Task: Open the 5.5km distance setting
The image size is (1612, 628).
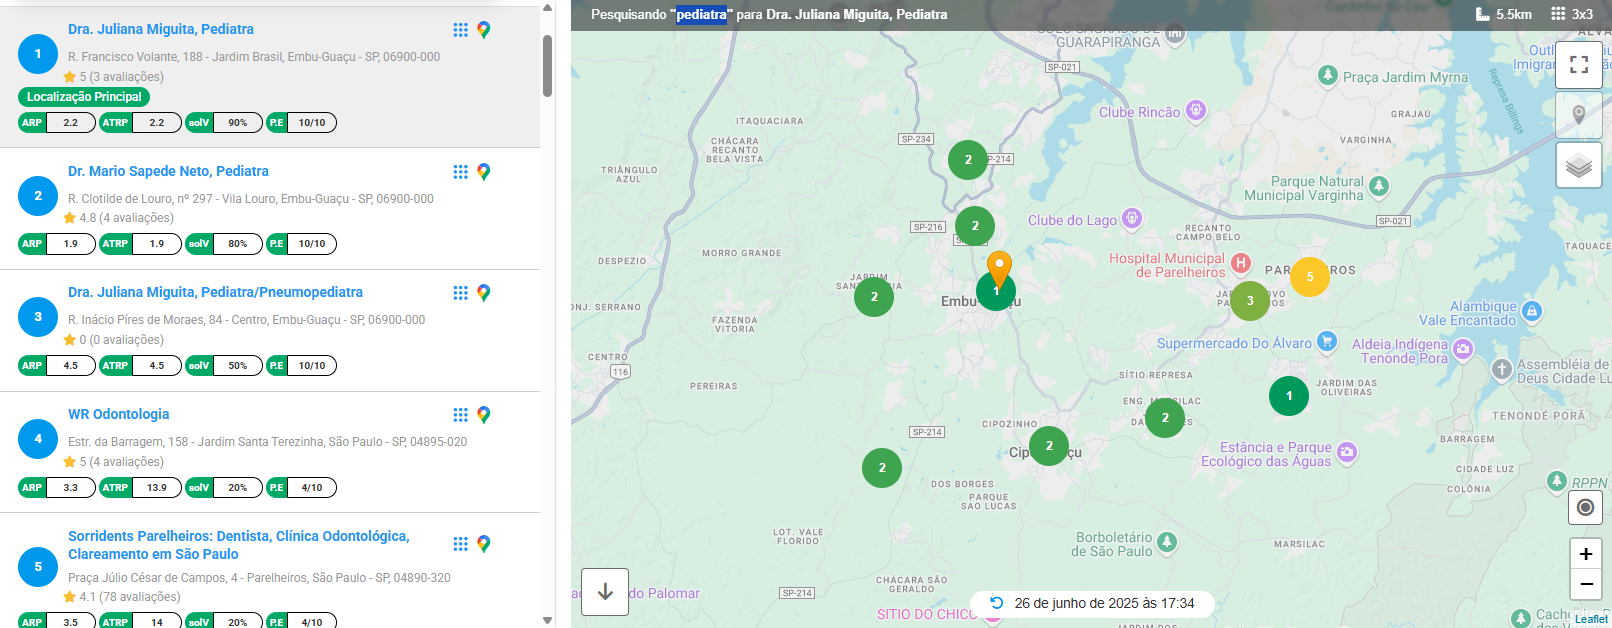Action: [1504, 14]
